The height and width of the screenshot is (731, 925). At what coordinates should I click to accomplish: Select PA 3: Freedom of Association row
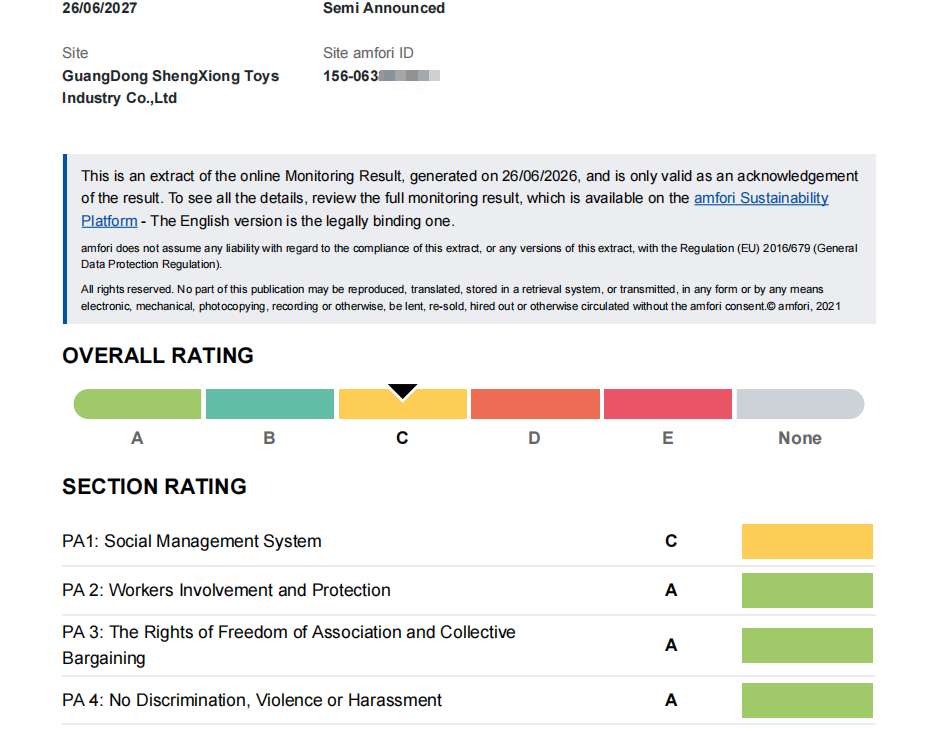468,645
